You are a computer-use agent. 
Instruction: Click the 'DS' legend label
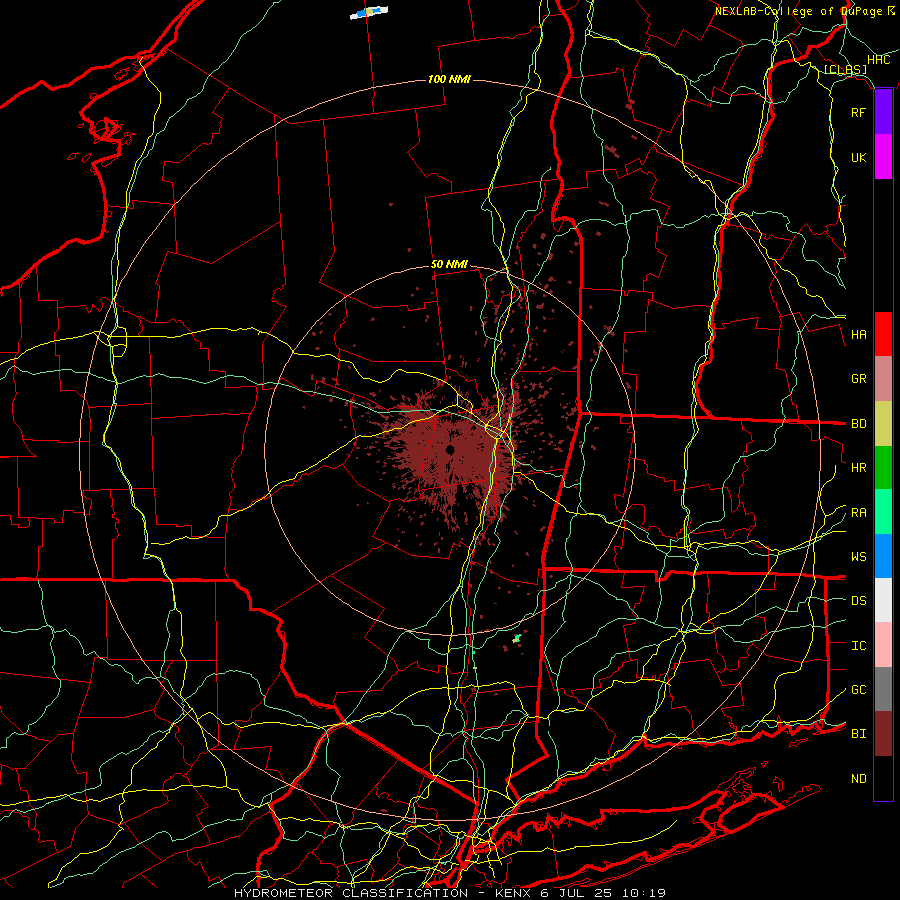click(x=858, y=601)
